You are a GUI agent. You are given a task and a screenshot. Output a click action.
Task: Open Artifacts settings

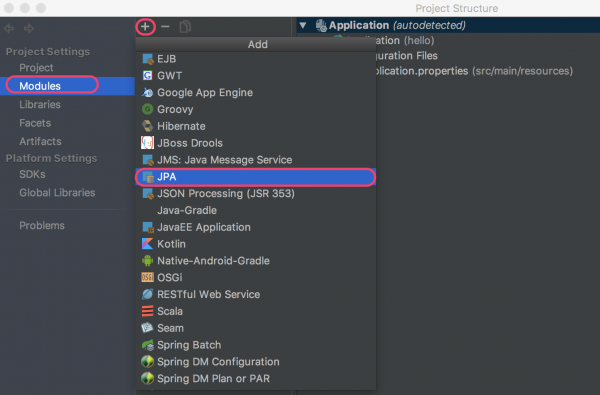point(40,141)
